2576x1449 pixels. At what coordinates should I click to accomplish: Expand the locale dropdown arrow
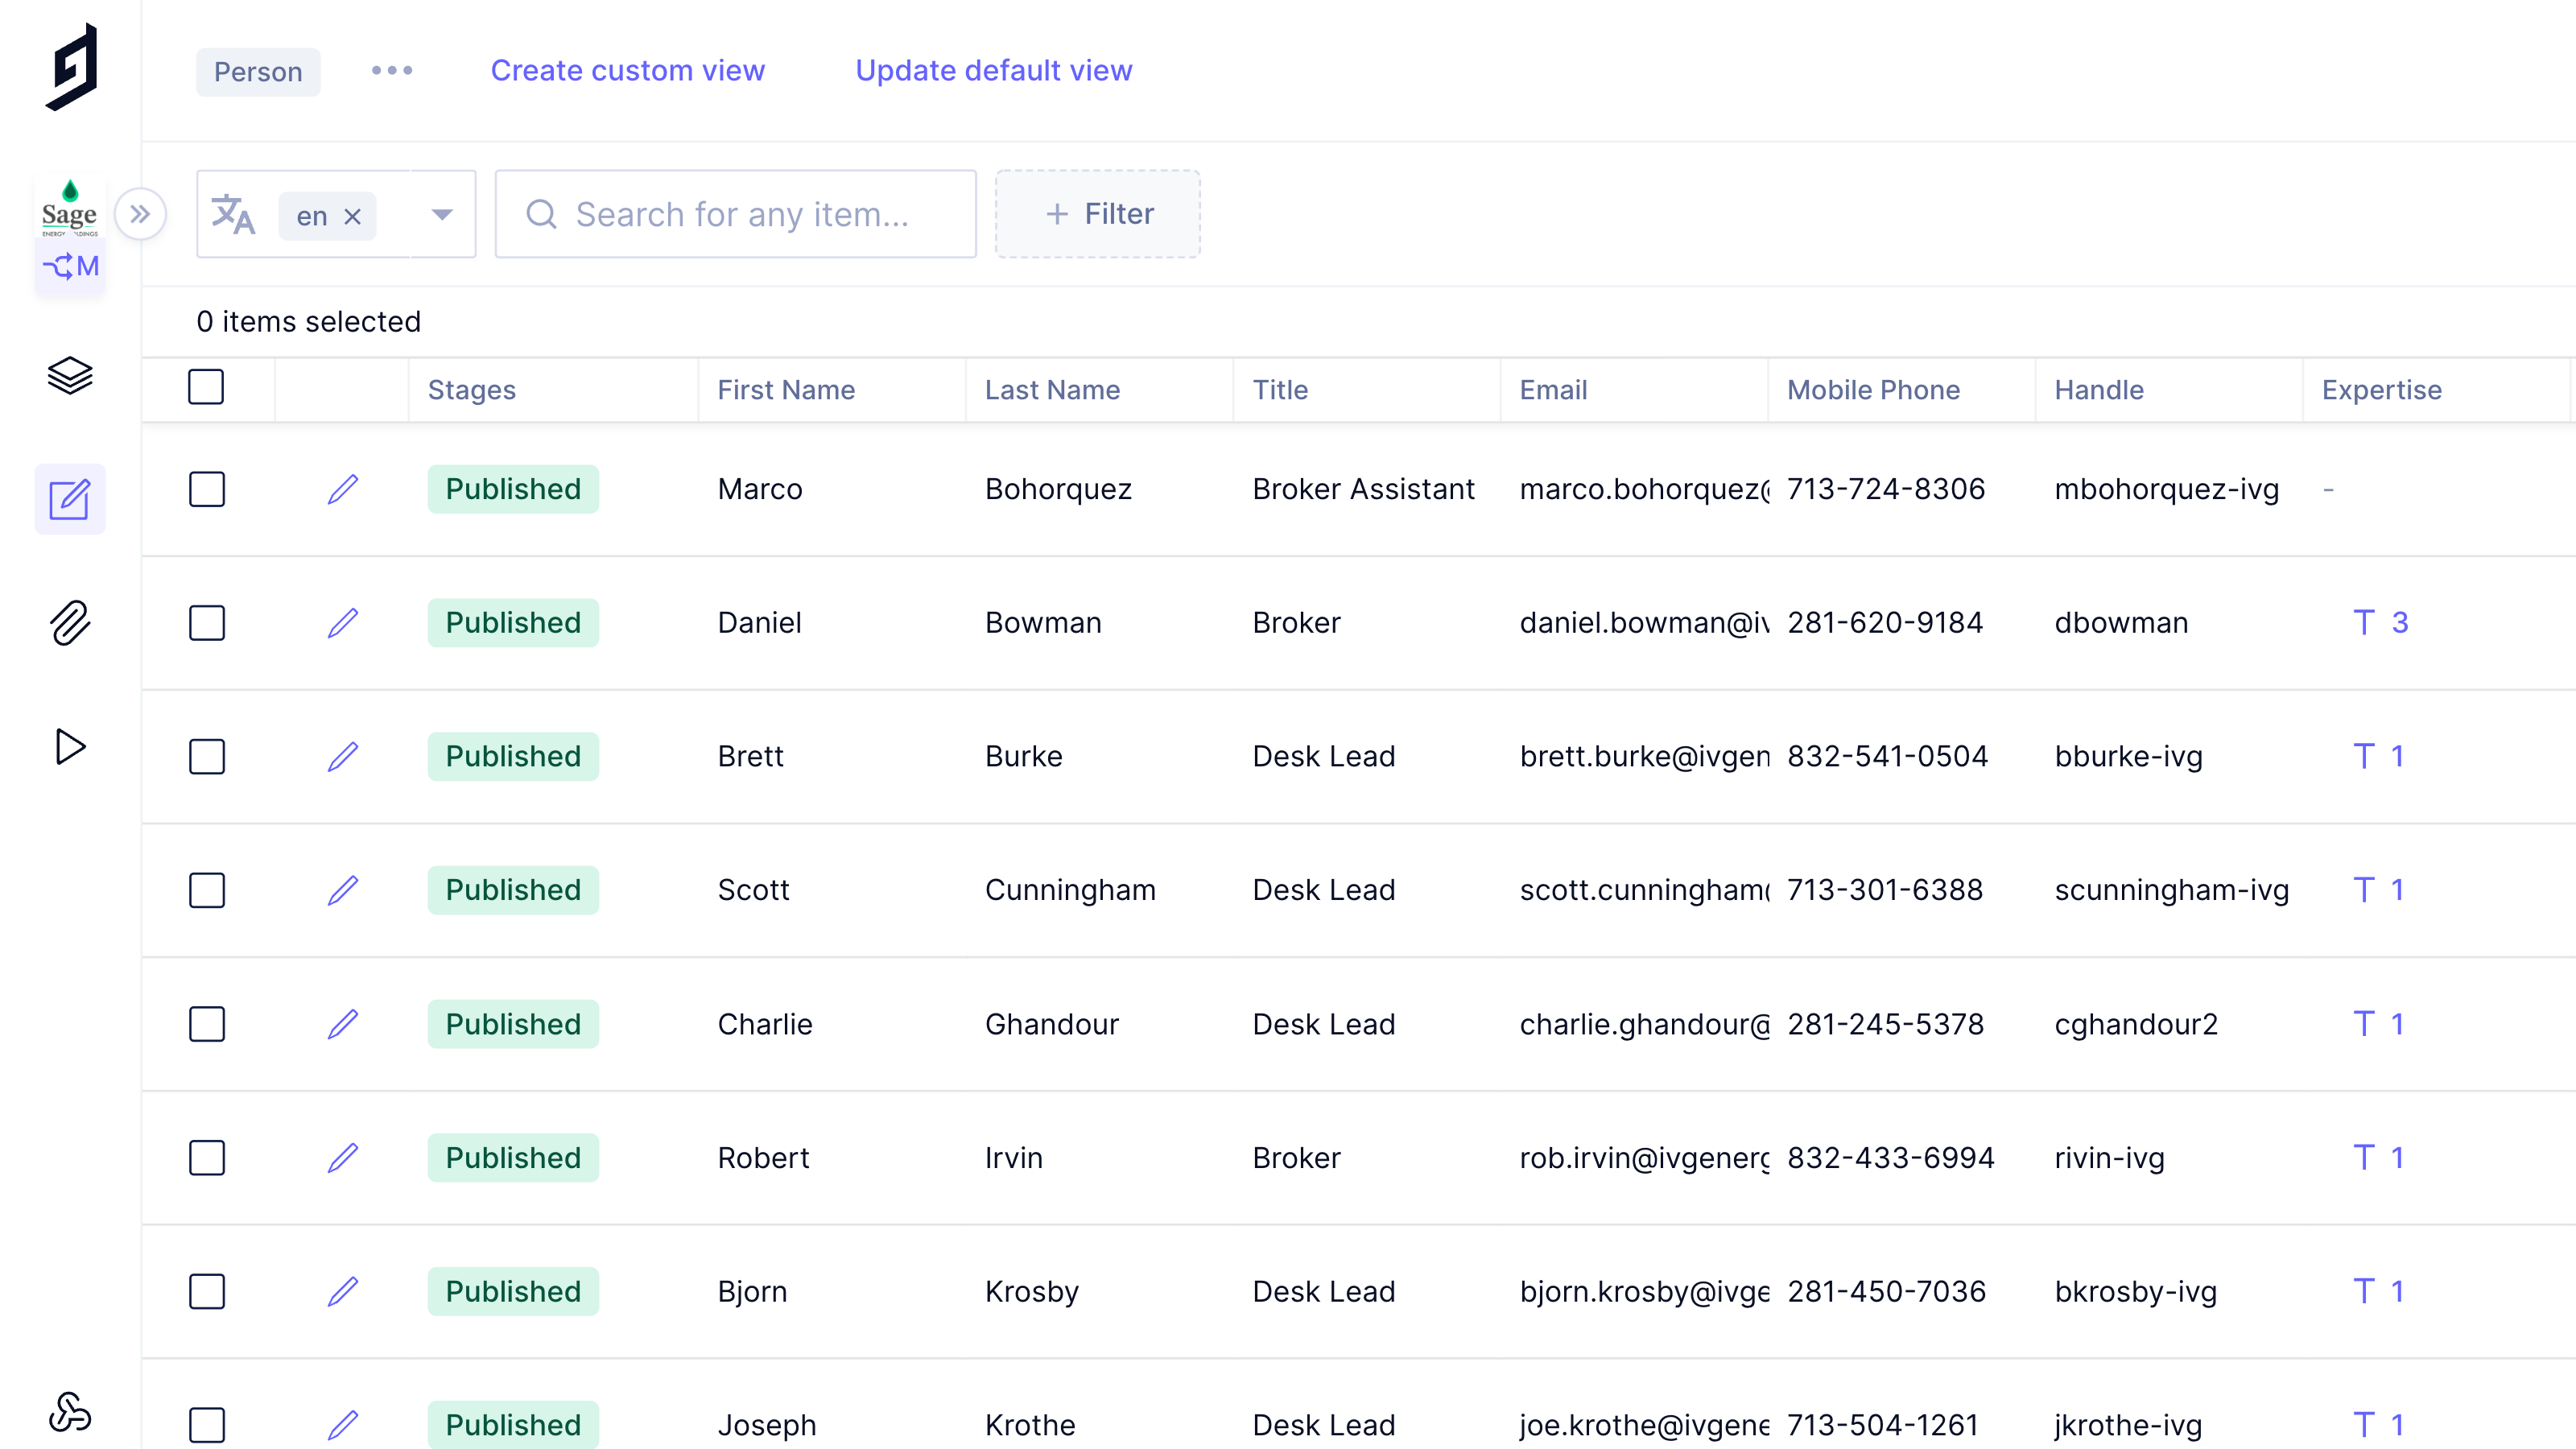[x=442, y=214]
